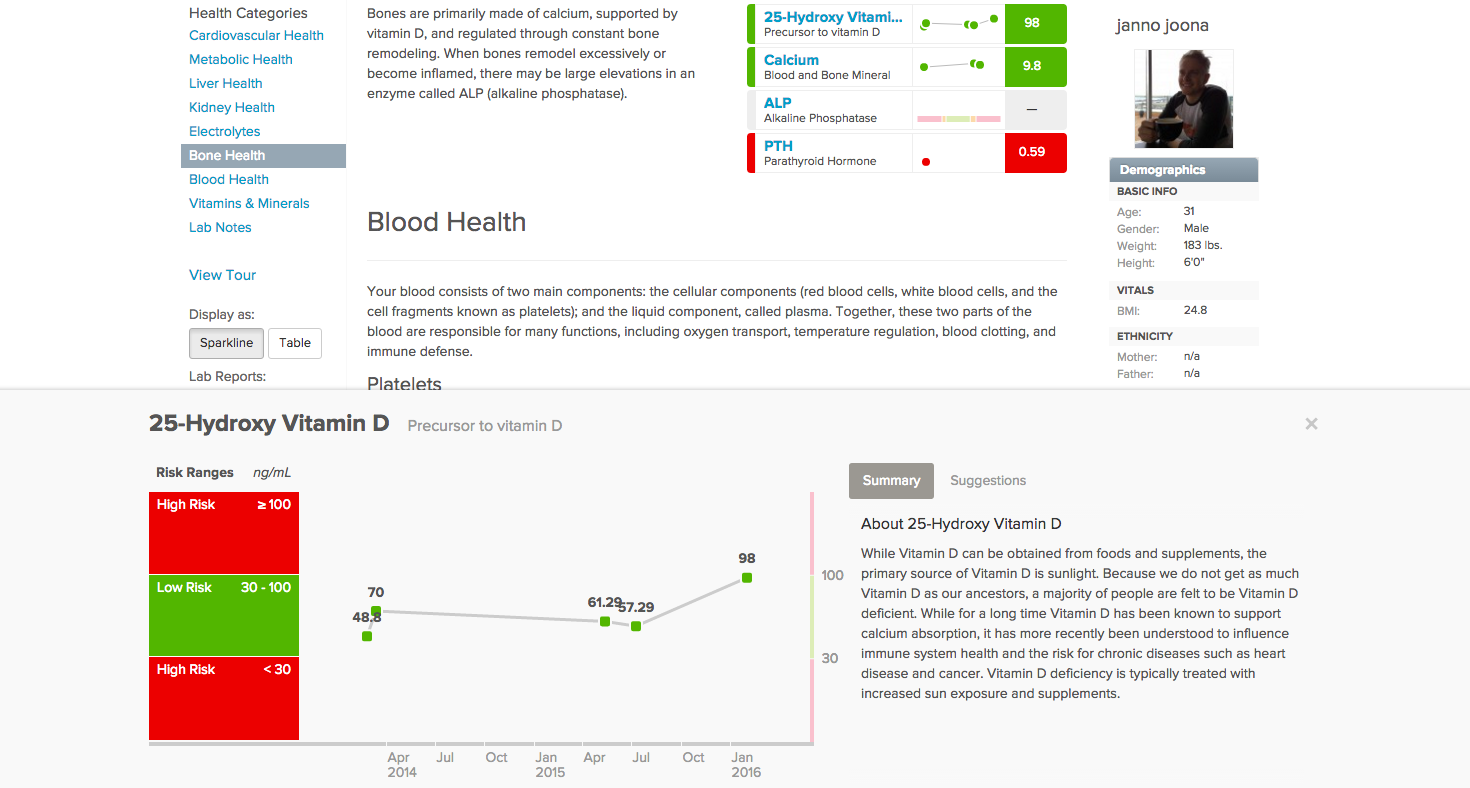This screenshot has width=1470, height=788.
Task: Go to Cardiovascular Health category
Action: pos(256,35)
